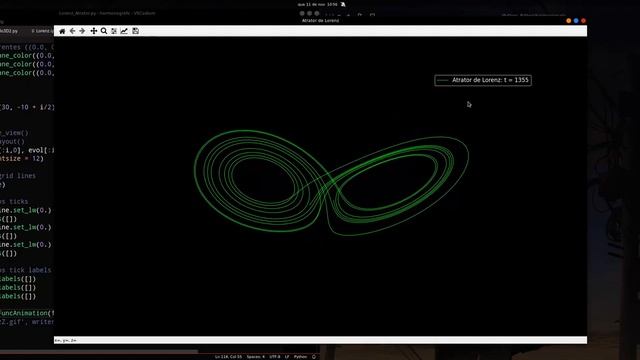Open Configure subplots tool
This screenshot has width=640, height=360.
pyautogui.click(x=114, y=31)
